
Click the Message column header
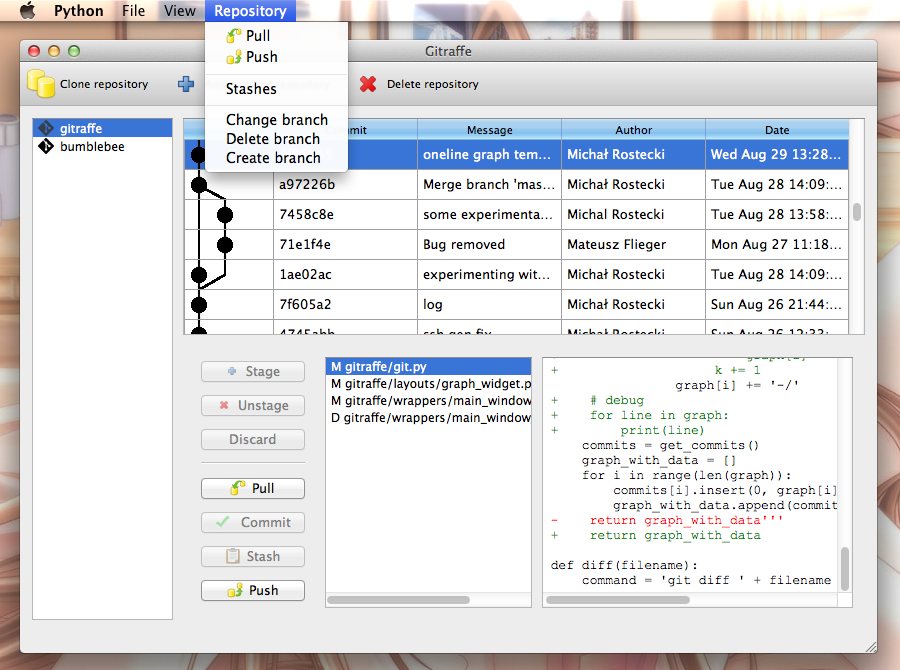pos(490,130)
